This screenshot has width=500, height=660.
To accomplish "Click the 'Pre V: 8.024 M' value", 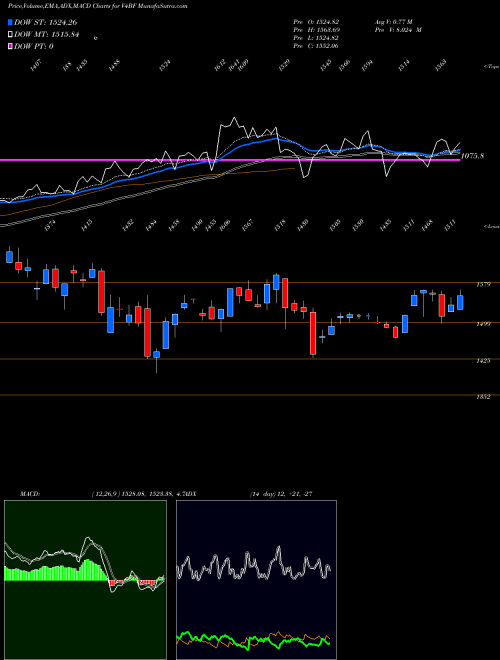I will coord(398,29).
